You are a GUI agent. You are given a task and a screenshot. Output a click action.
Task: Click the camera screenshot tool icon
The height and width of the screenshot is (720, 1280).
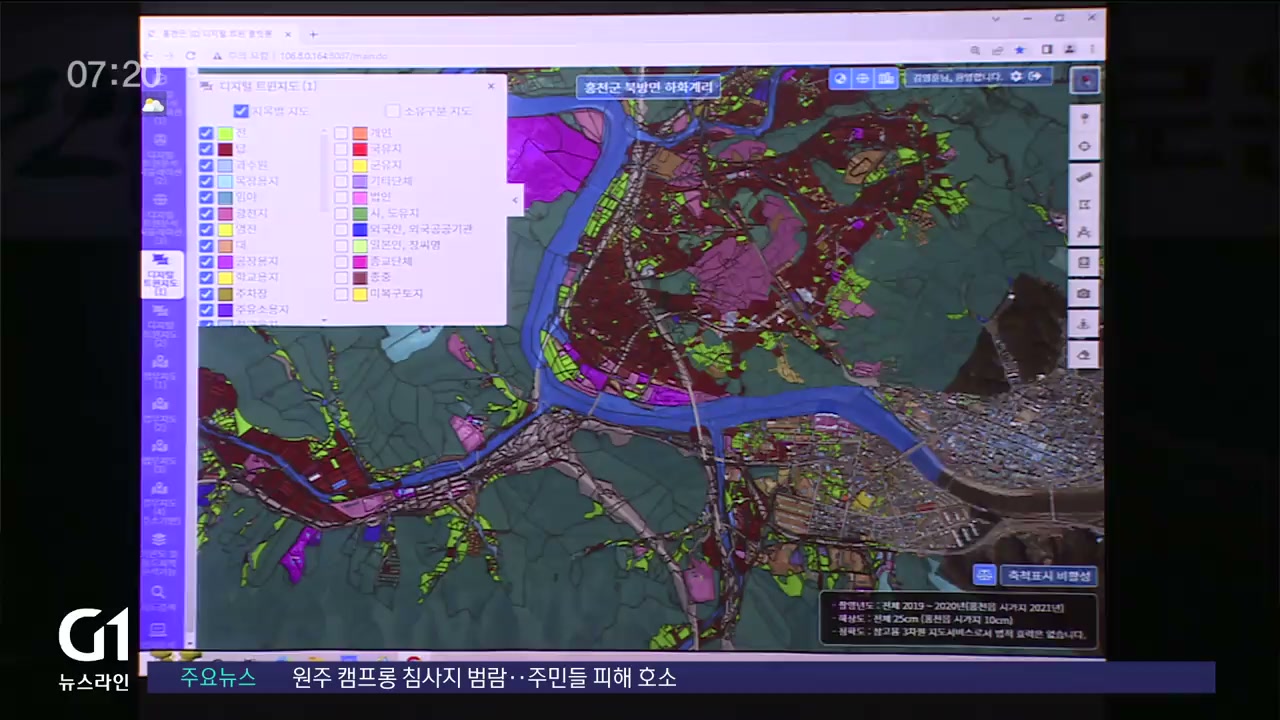tap(1084, 293)
